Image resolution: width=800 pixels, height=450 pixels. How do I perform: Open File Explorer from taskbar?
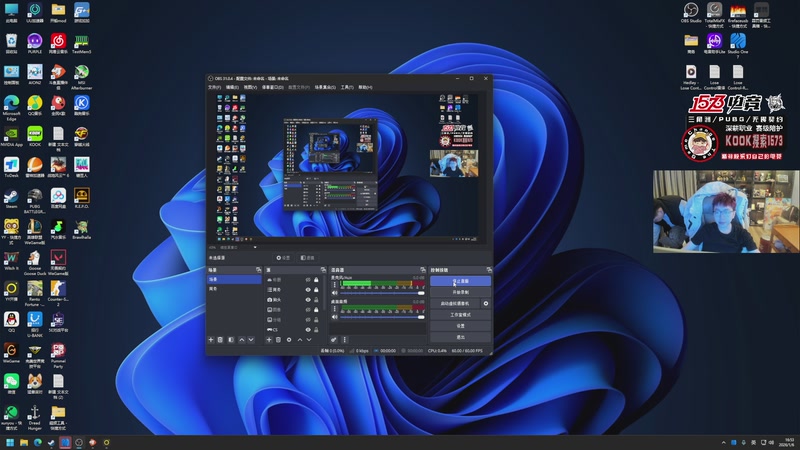23,442
